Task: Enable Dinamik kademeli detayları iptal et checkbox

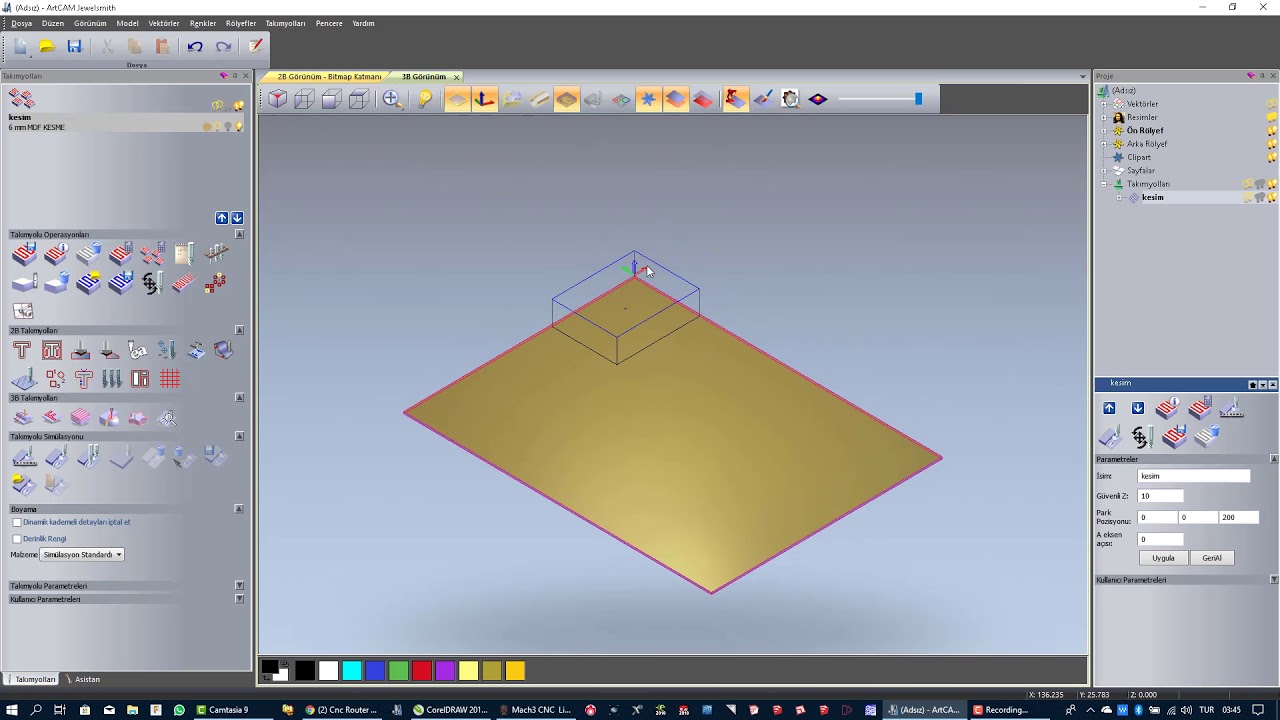Action: tap(17, 522)
